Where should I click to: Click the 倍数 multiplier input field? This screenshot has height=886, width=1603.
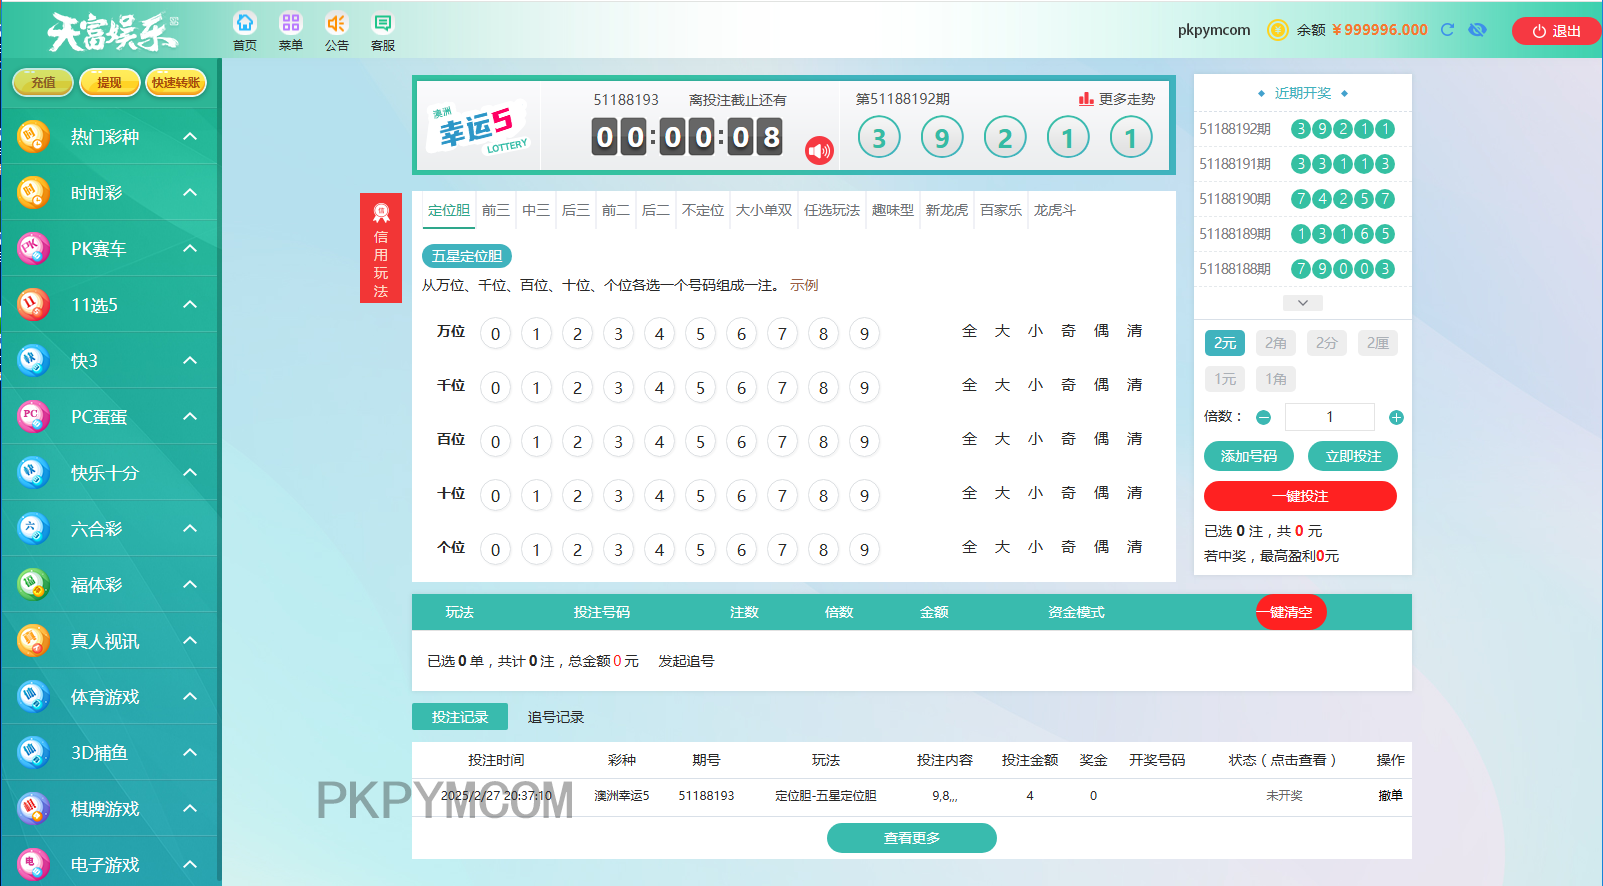pos(1330,417)
